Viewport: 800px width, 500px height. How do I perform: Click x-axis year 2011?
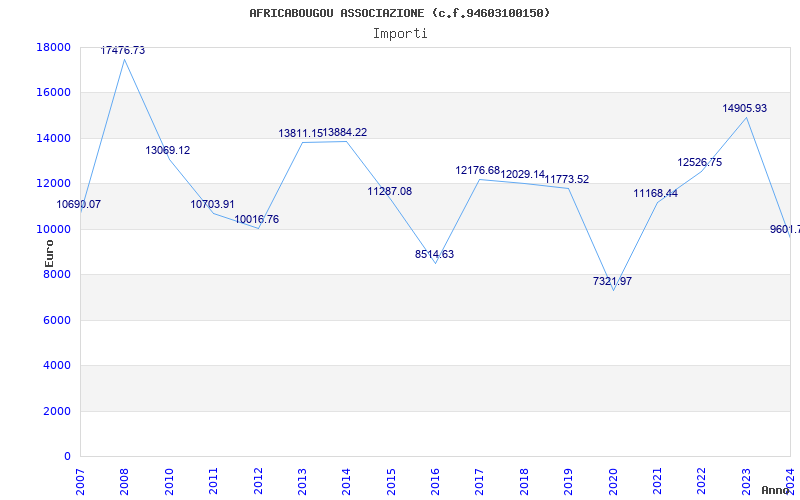point(213,481)
